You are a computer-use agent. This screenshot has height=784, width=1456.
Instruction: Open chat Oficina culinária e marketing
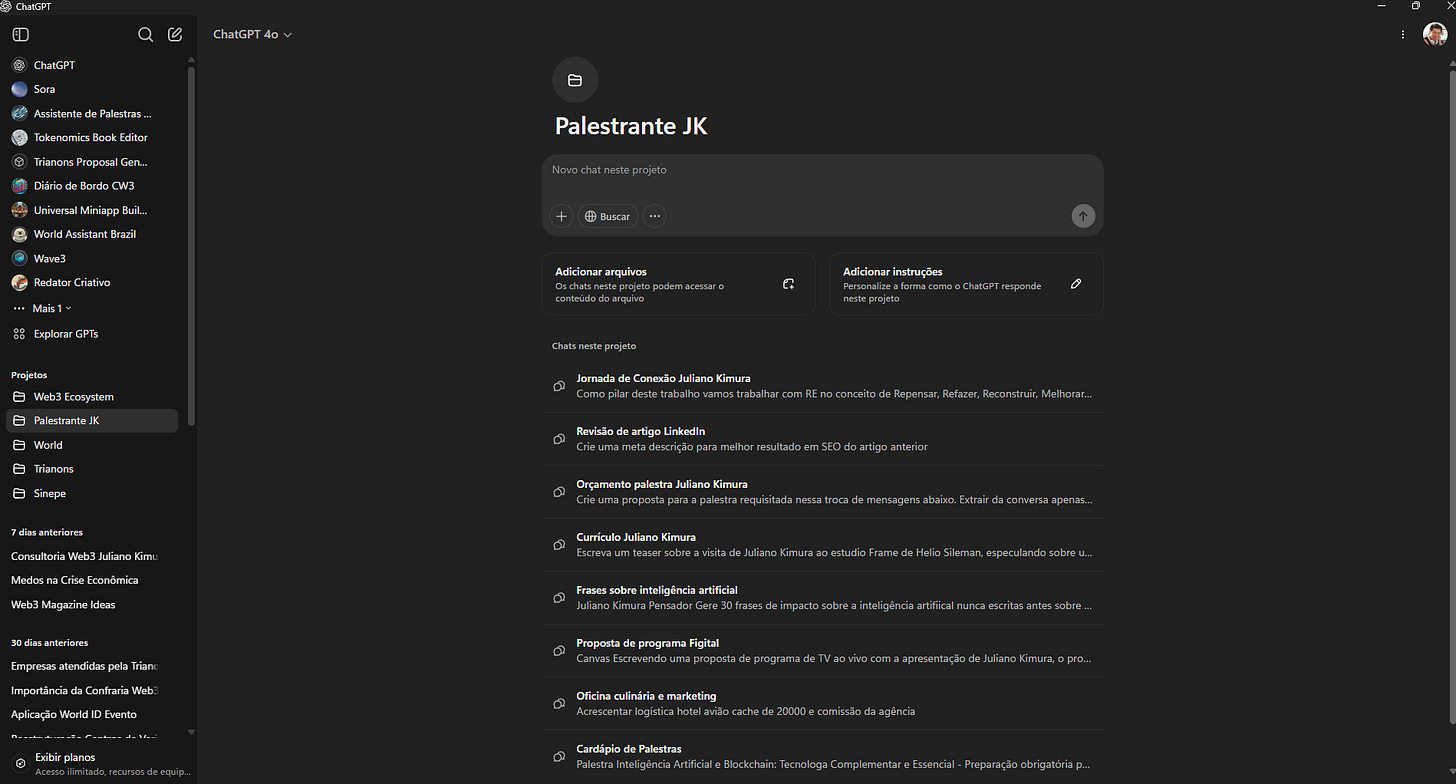(x=823, y=704)
